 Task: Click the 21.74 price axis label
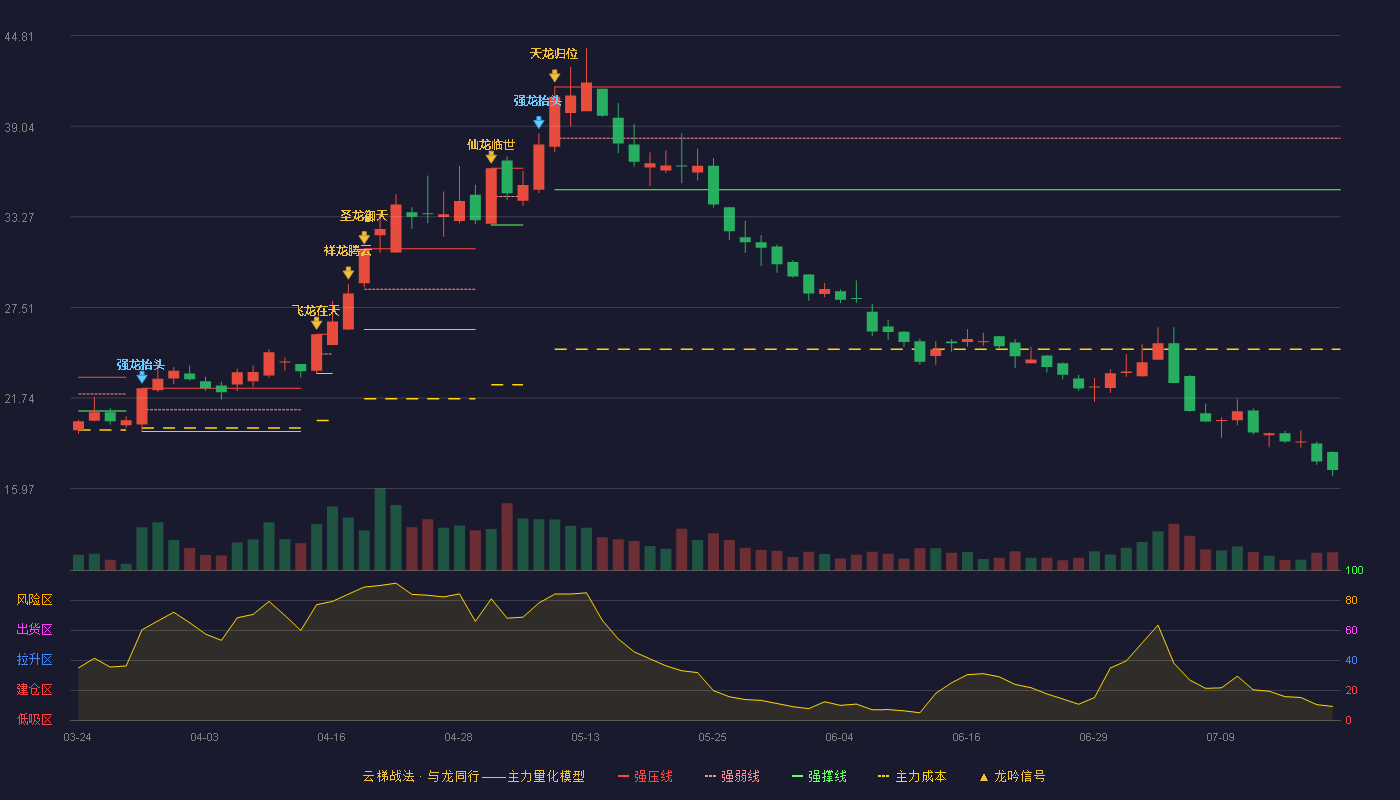click(x=19, y=399)
